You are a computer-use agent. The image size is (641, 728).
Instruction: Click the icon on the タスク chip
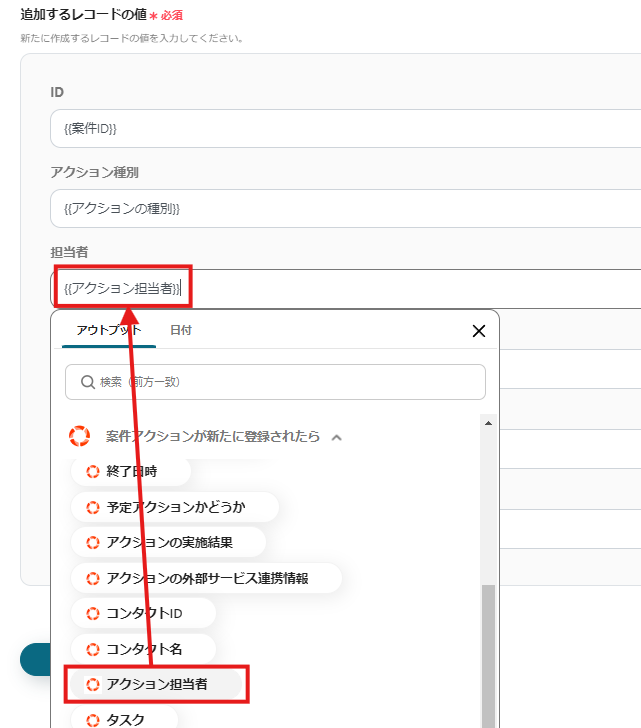pos(93,720)
